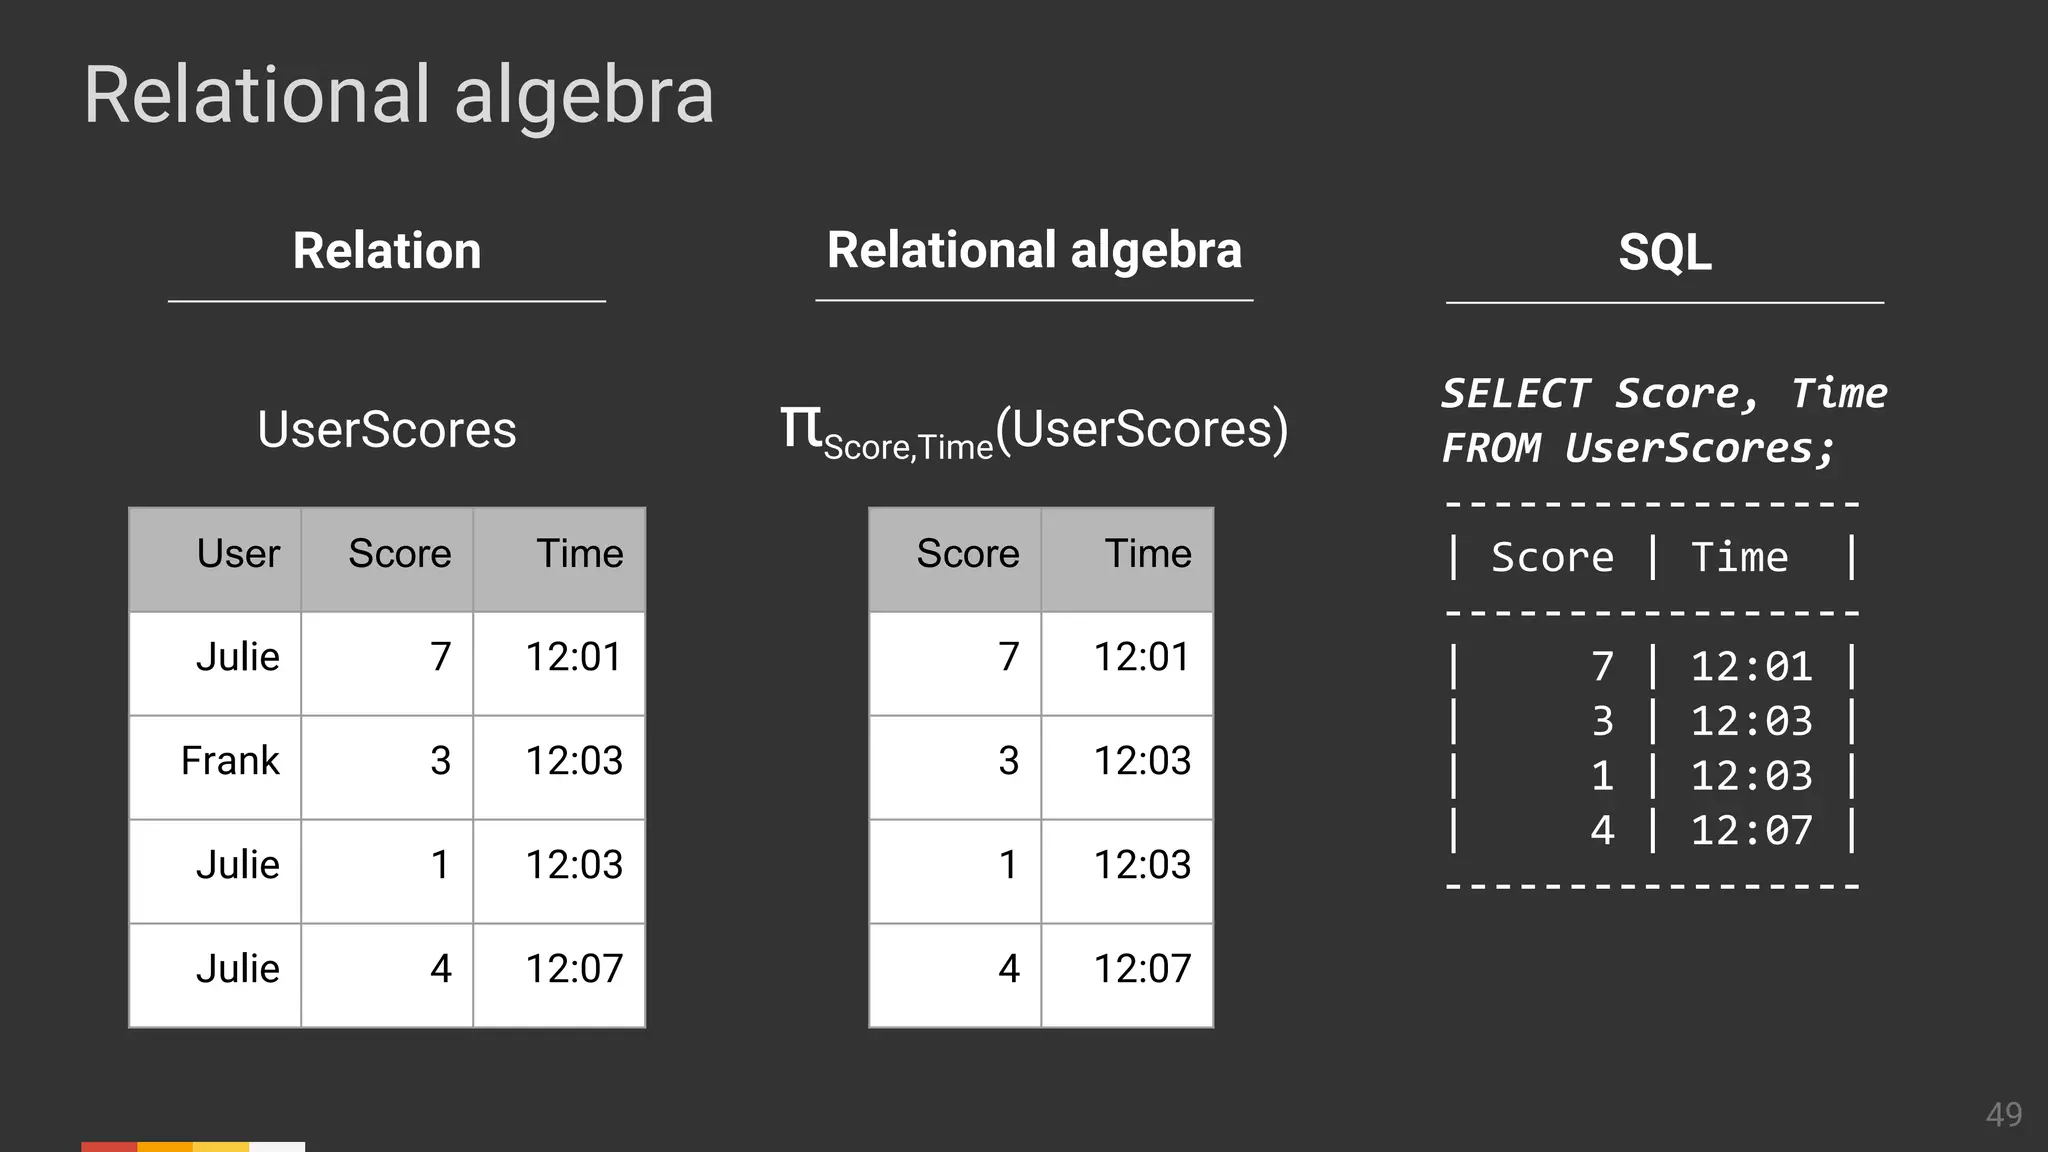Screen dimensions: 2048x1152
Task: Click the large slide title text
Action: point(398,96)
